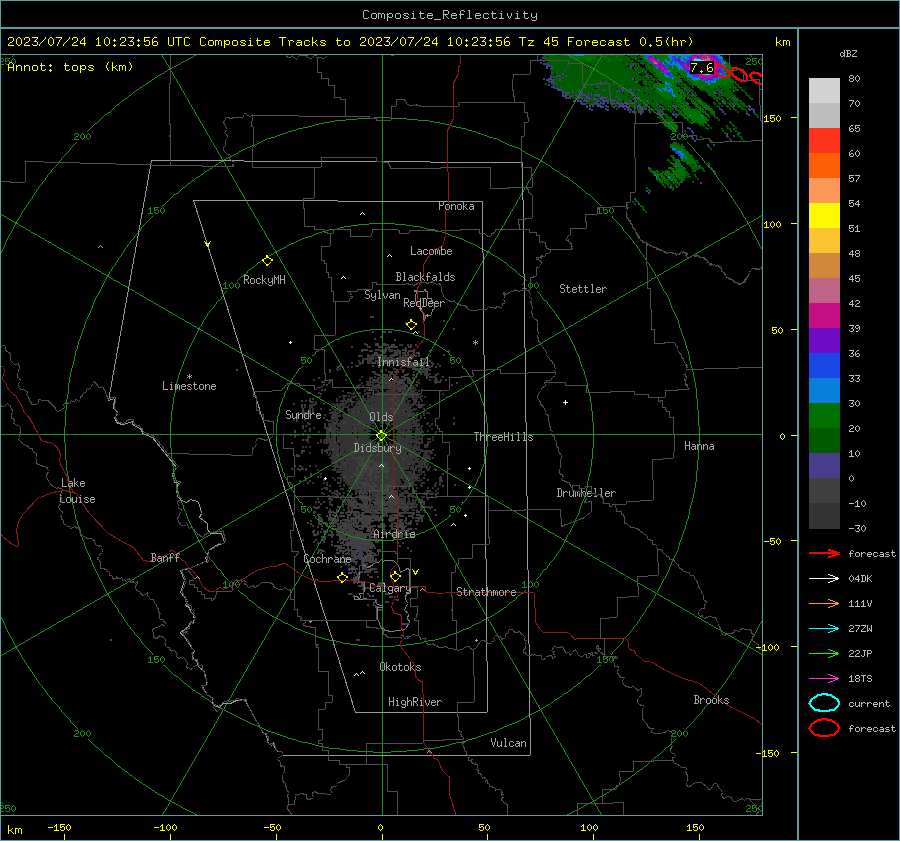This screenshot has width=900, height=841.
Task: Click the Calgary city label
Action: coord(390,588)
